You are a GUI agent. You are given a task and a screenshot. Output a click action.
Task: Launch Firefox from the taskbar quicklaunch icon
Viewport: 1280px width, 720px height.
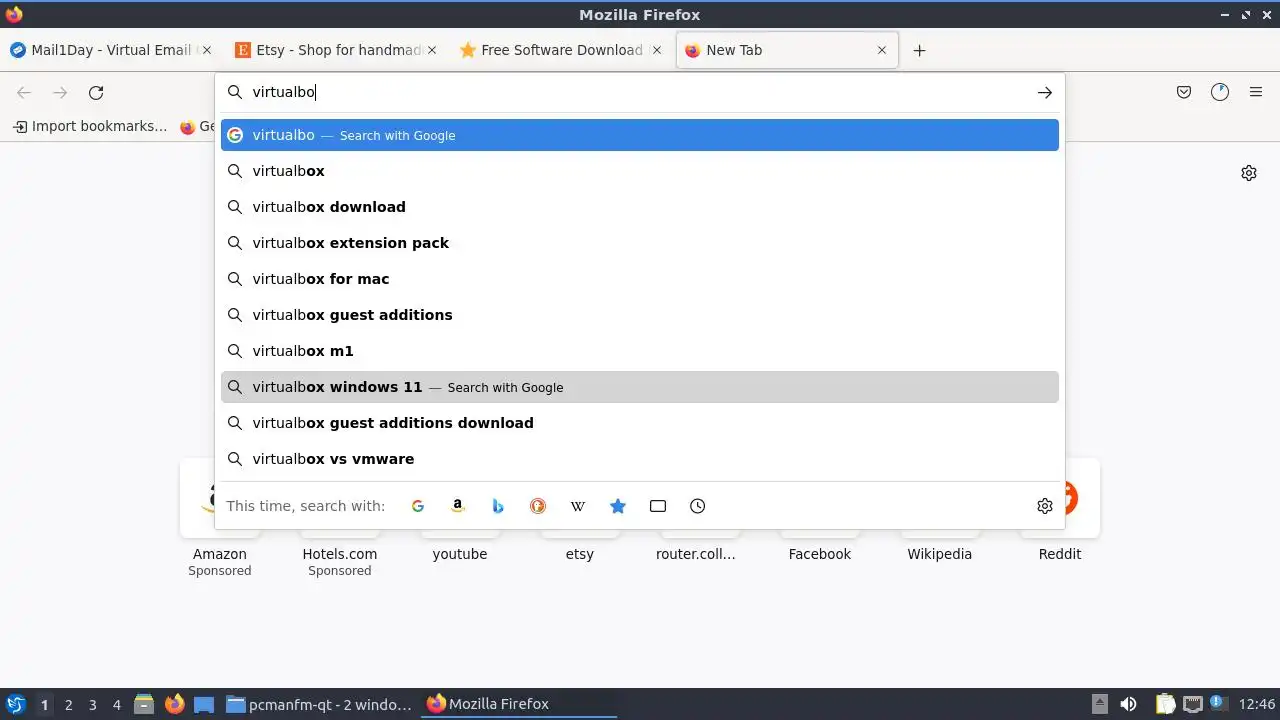pos(175,704)
